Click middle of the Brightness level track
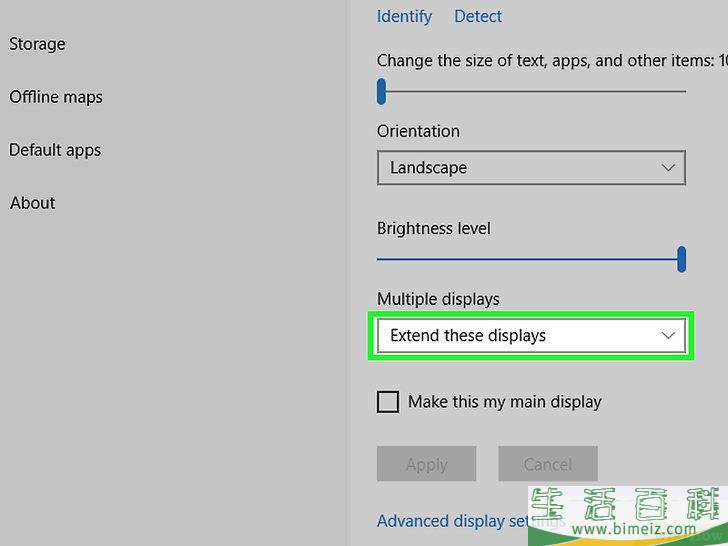This screenshot has height=546, width=728. [528, 259]
